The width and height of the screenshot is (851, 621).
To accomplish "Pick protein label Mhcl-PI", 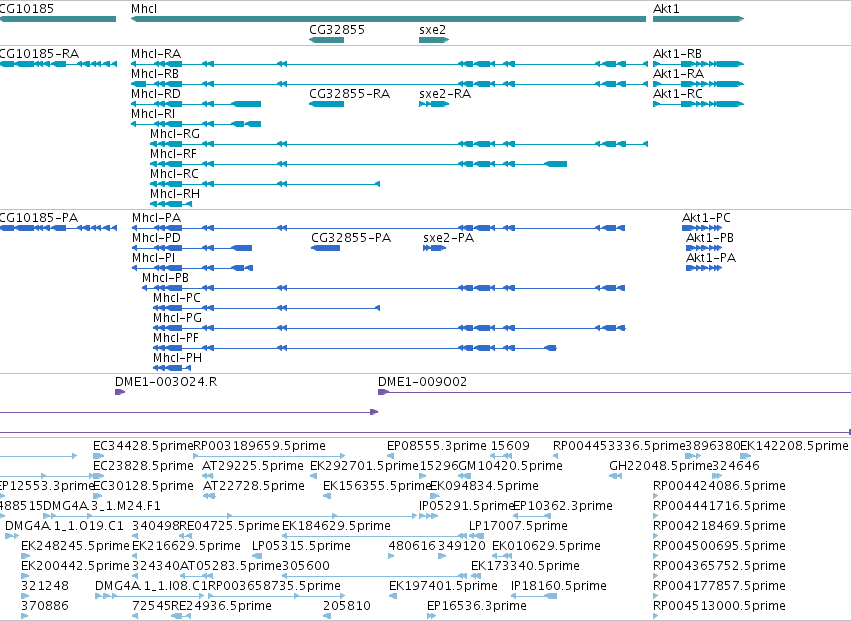I will (x=154, y=258).
